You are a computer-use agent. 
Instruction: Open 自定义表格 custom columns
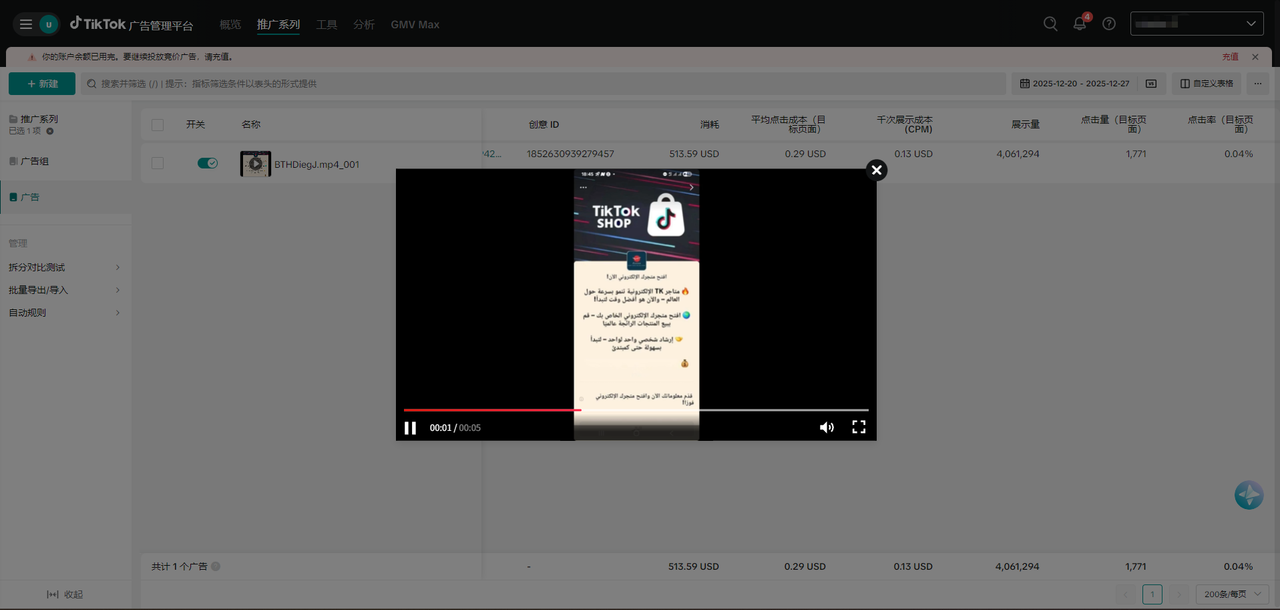[x=1206, y=84]
